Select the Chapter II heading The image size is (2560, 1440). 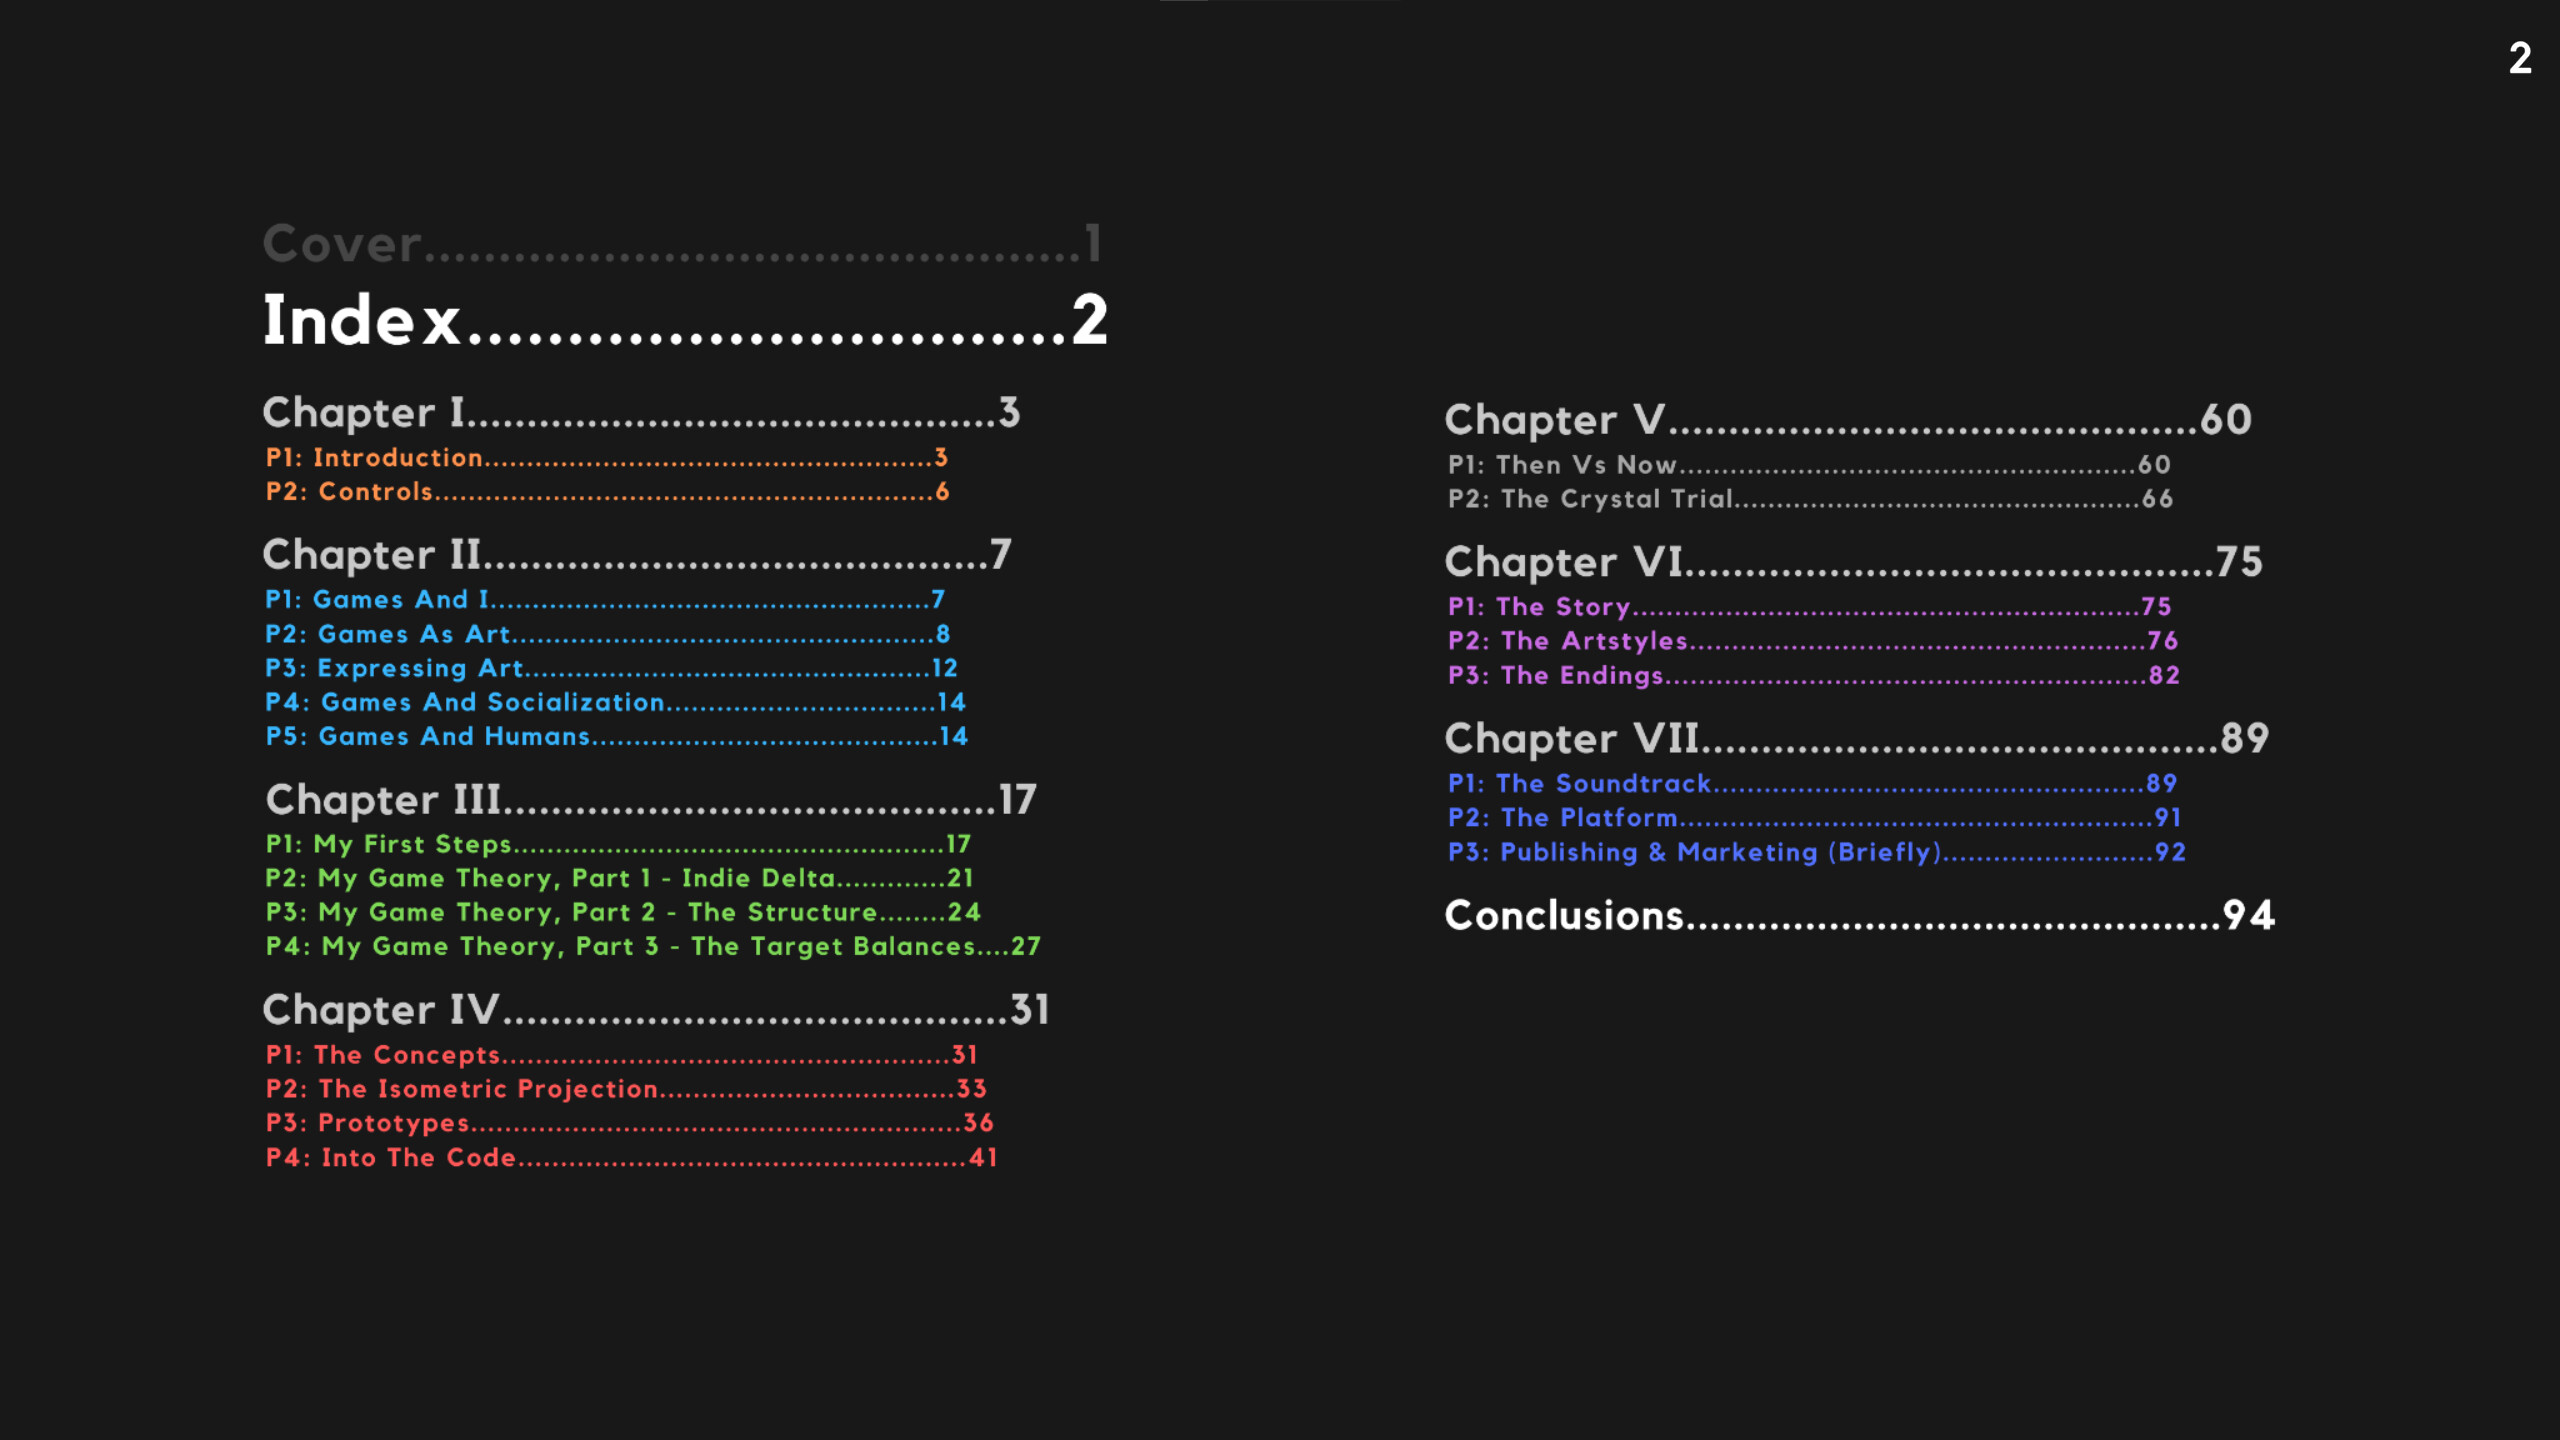(636, 555)
